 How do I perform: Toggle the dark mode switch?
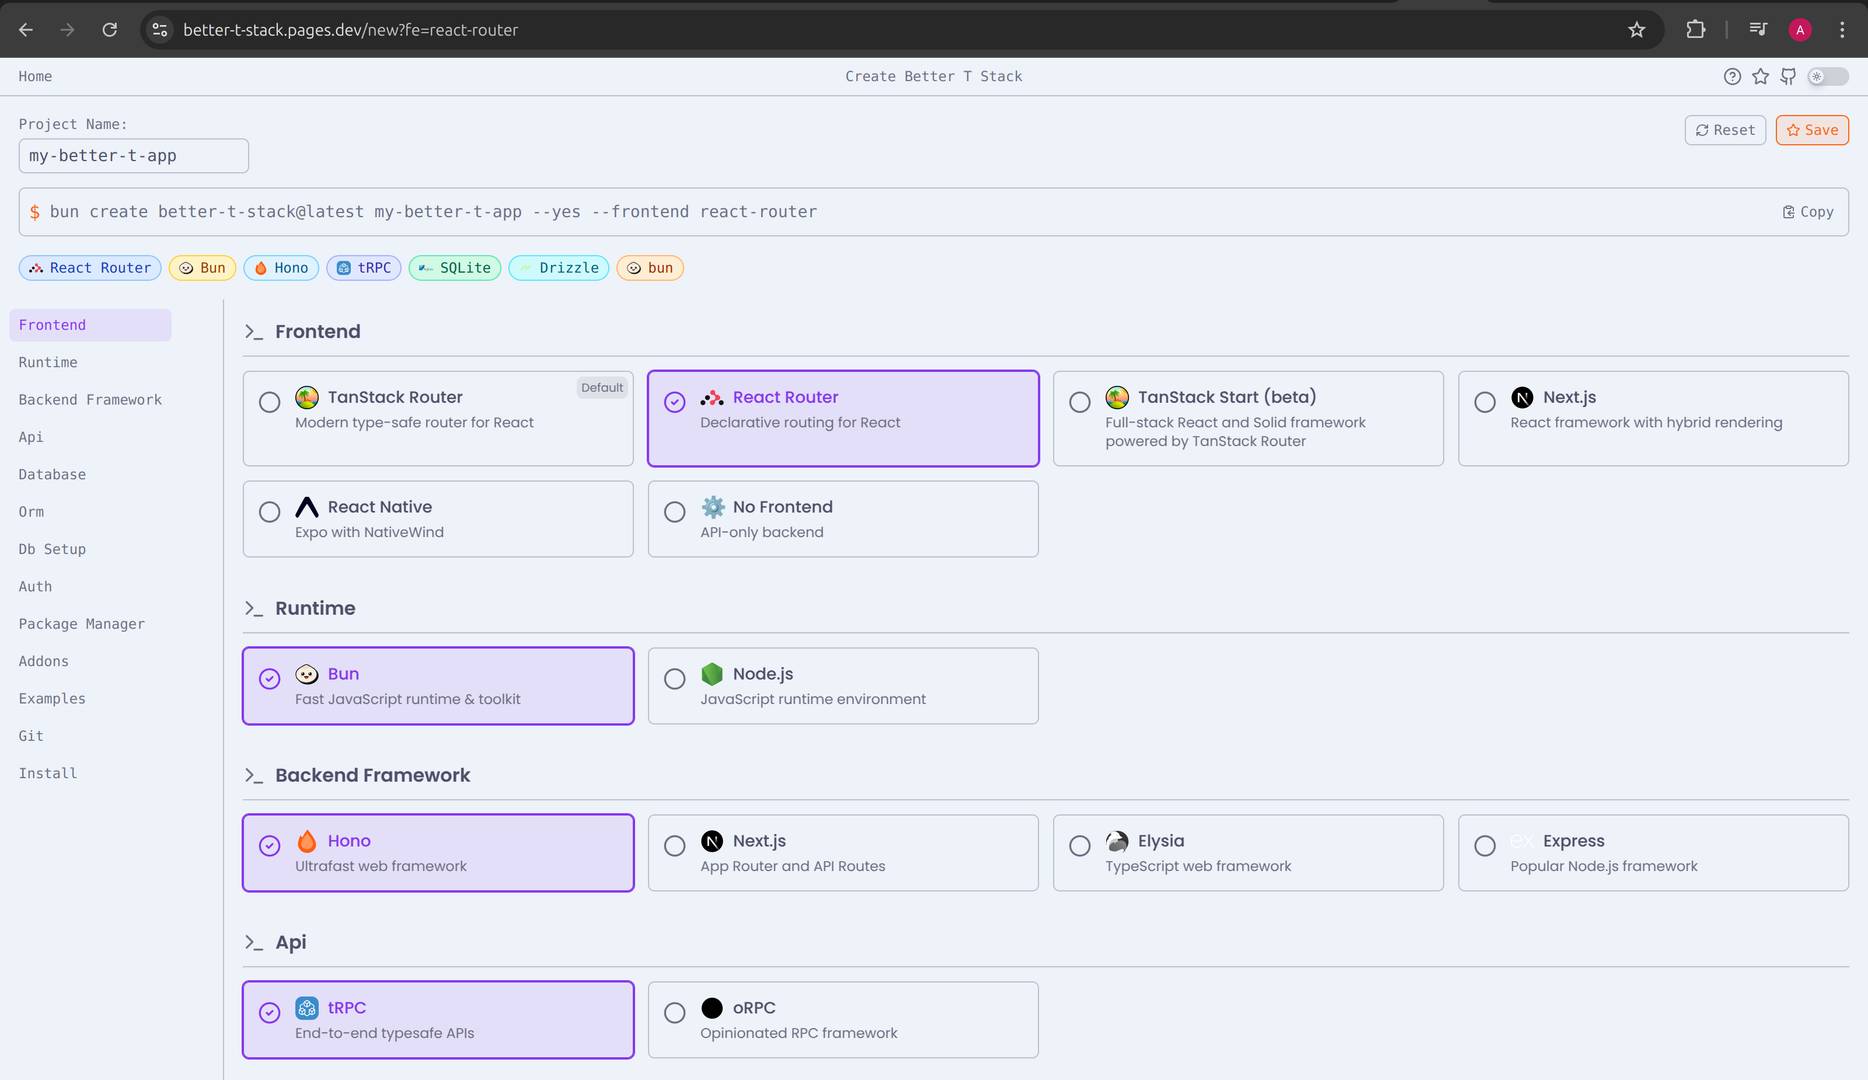[1828, 76]
